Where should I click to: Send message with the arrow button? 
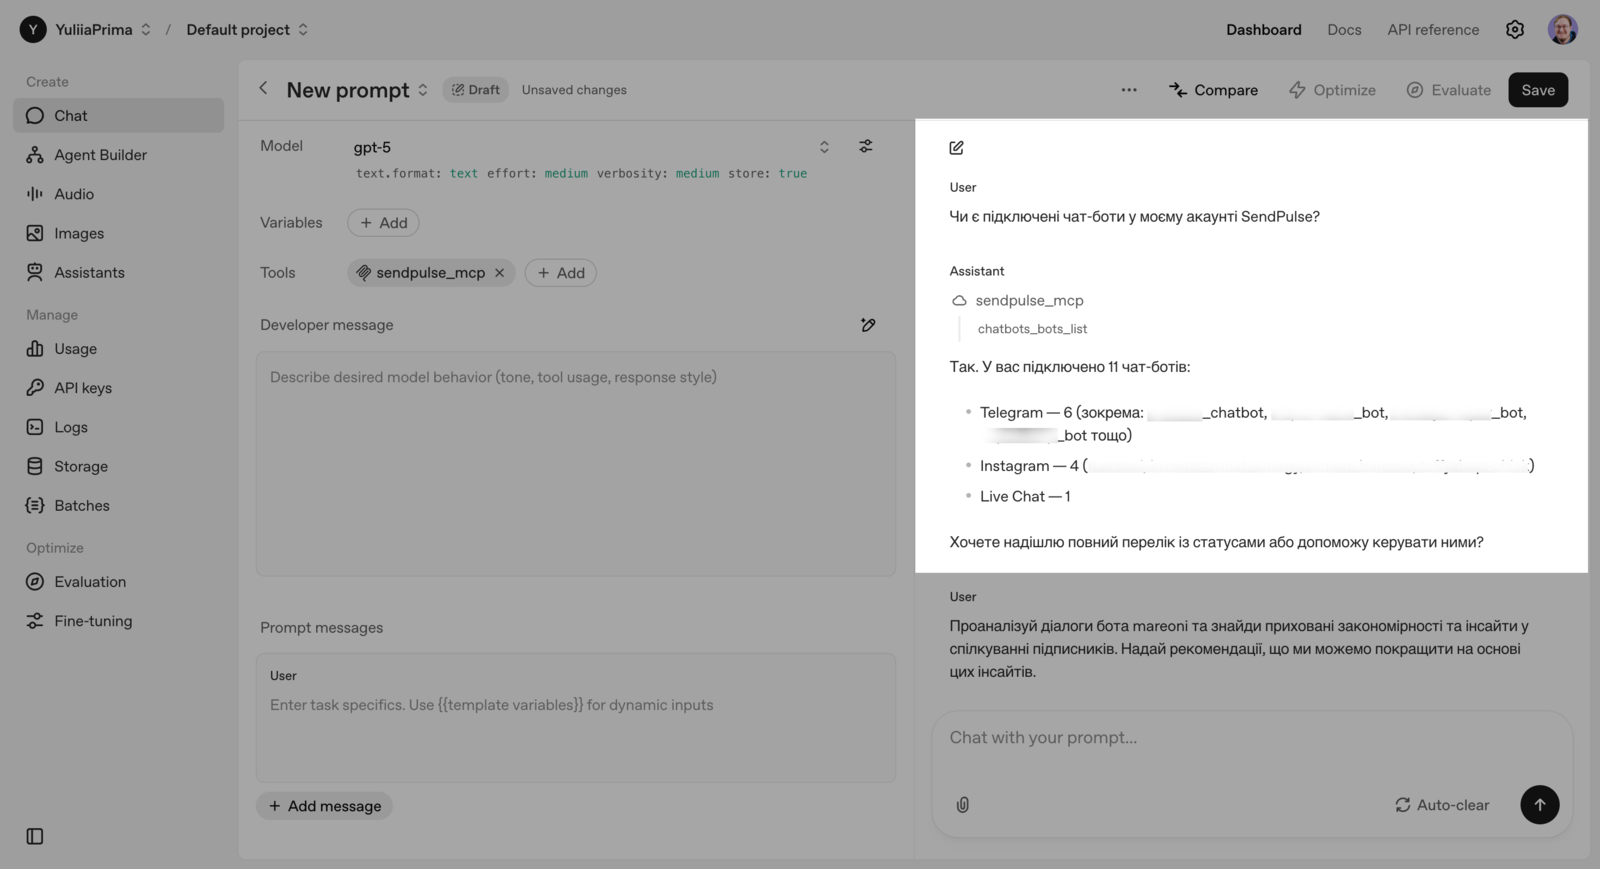(1539, 805)
